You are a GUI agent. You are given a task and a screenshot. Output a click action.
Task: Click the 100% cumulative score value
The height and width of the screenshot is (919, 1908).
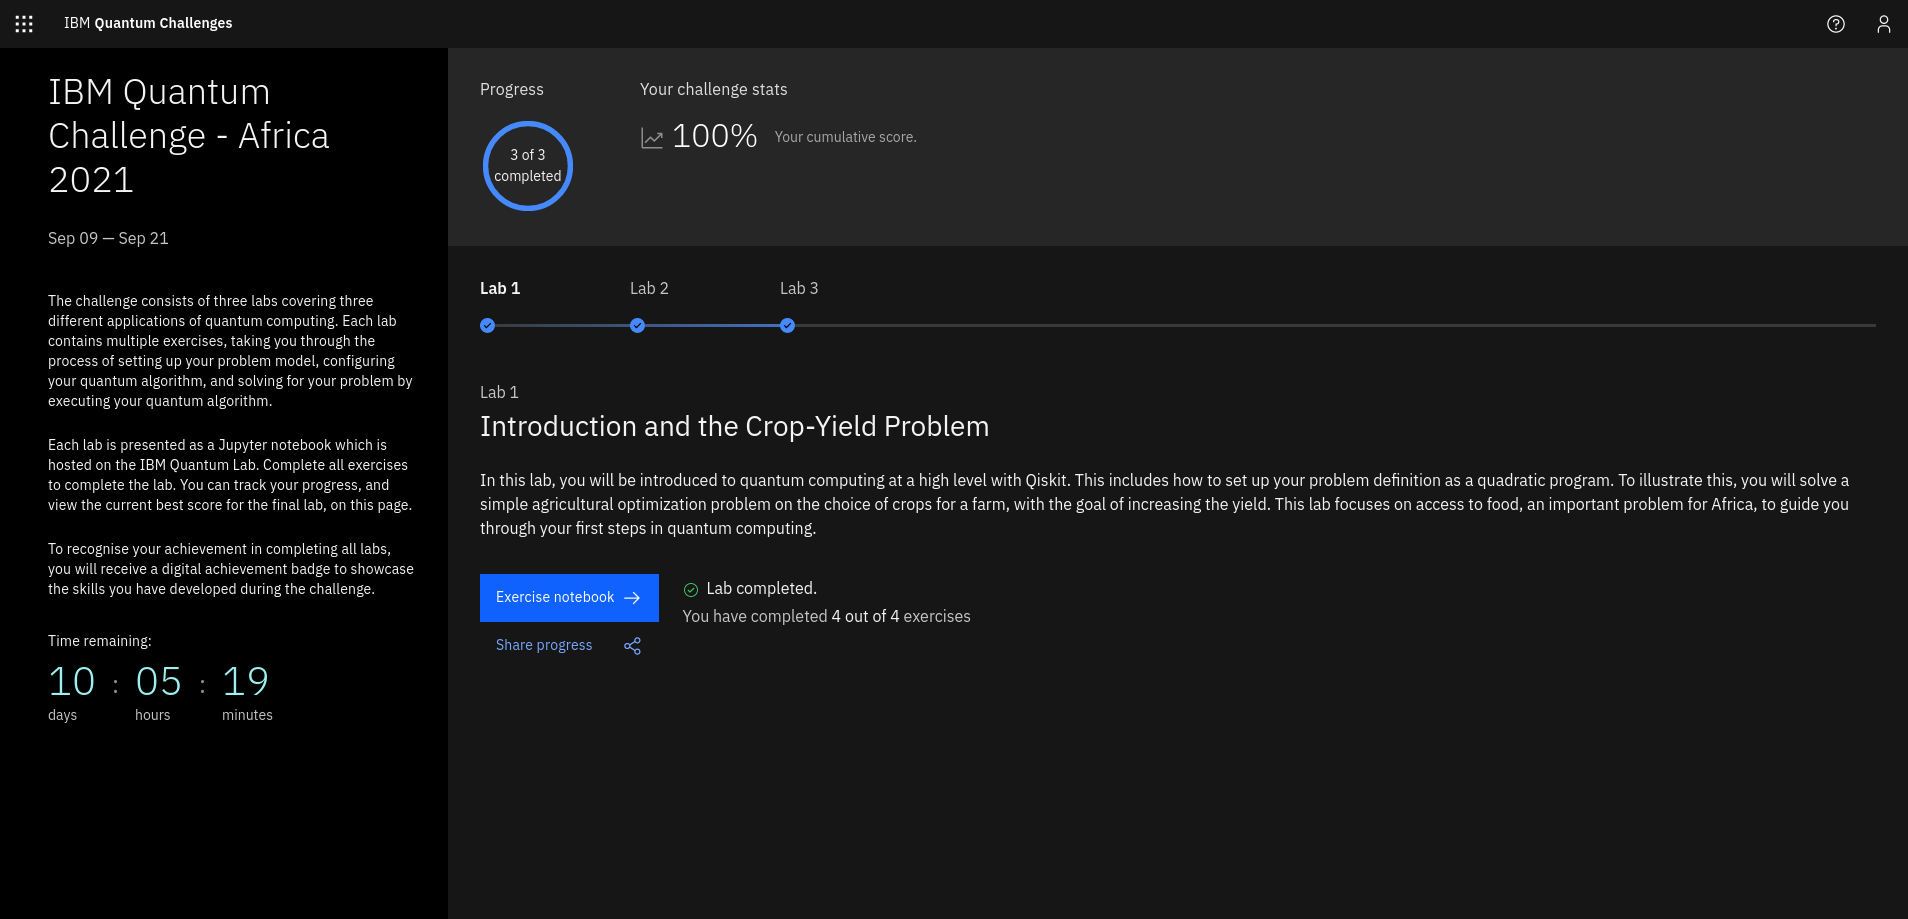pos(715,136)
